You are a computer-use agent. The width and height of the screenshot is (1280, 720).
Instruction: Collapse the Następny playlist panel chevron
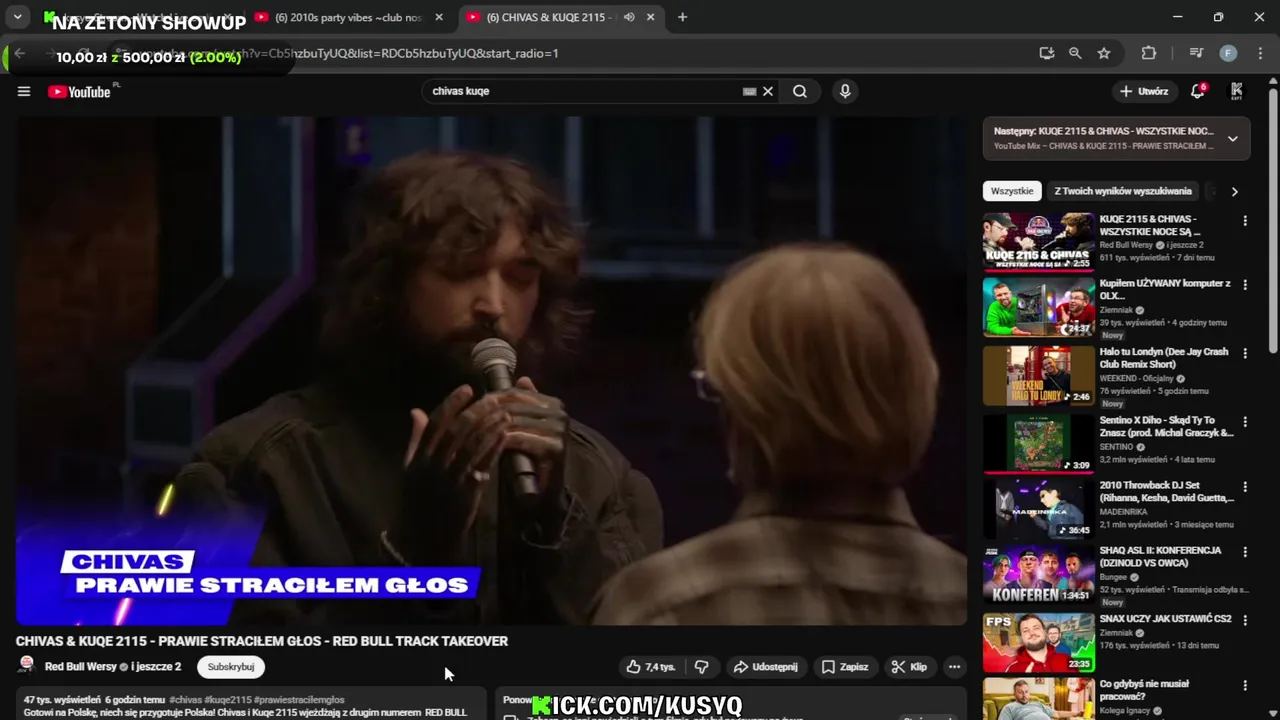tap(1232, 139)
